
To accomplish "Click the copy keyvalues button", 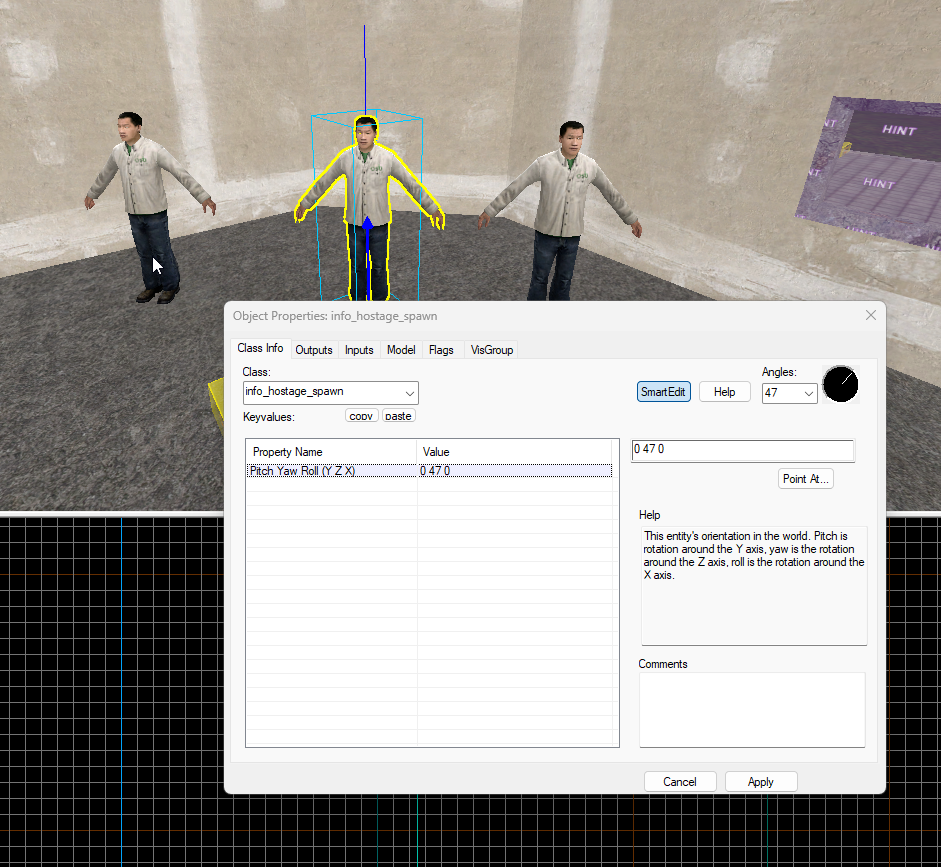I will click(361, 415).
